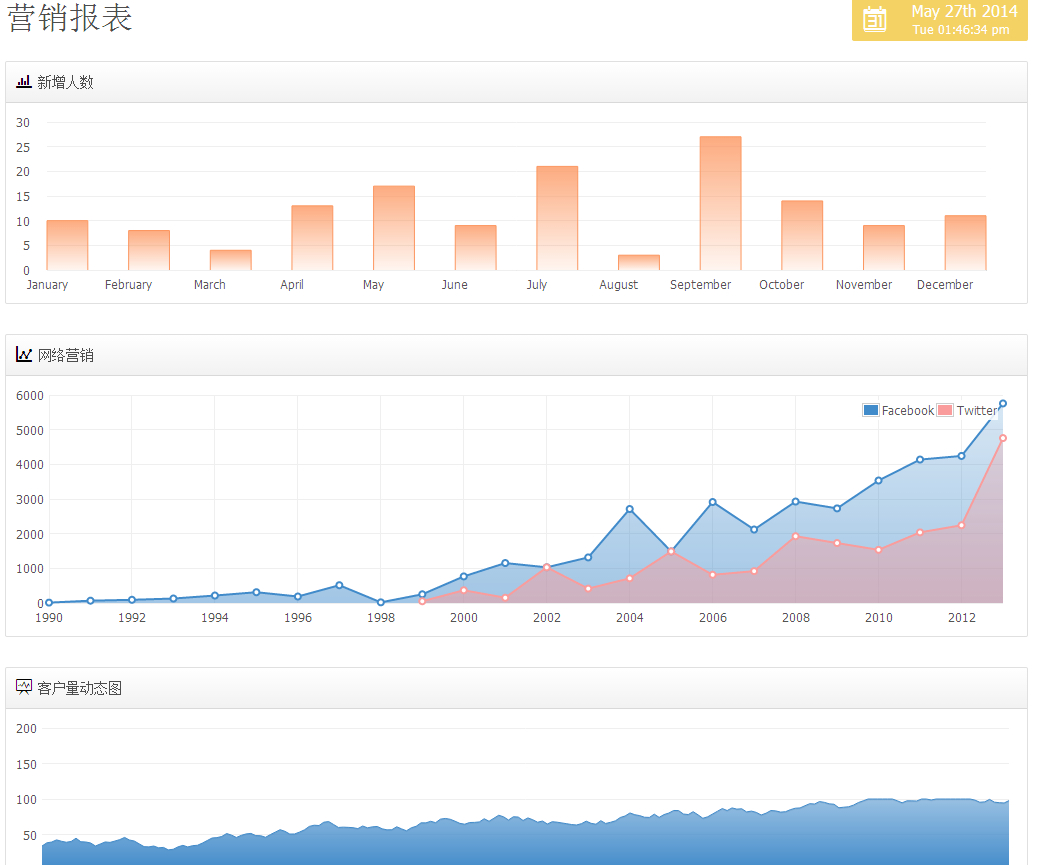Click the 新增人数 panel header text
The image size is (1039, 865).
click(x=65, y=82)
